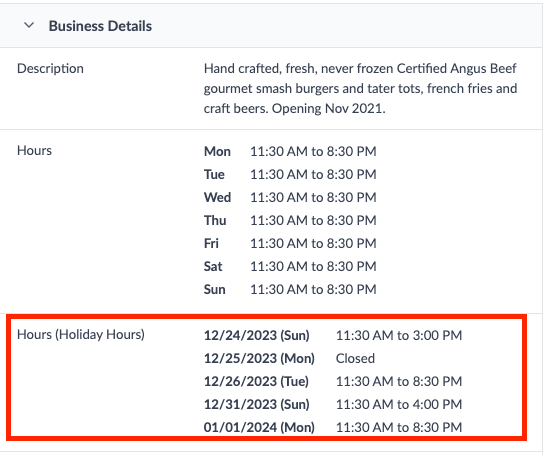Click 12/31/2023 hours ending 4:00 PM

(x=399, y=404)
